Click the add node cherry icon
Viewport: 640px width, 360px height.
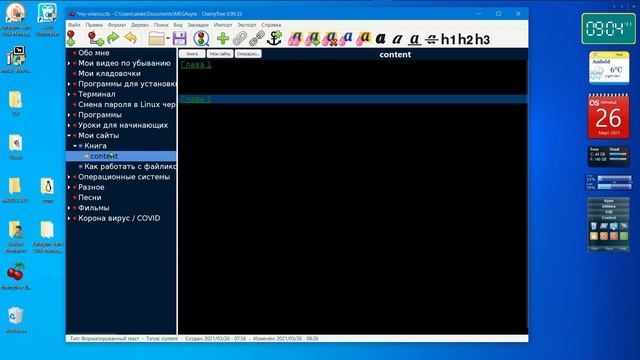(x=72, y=38)
